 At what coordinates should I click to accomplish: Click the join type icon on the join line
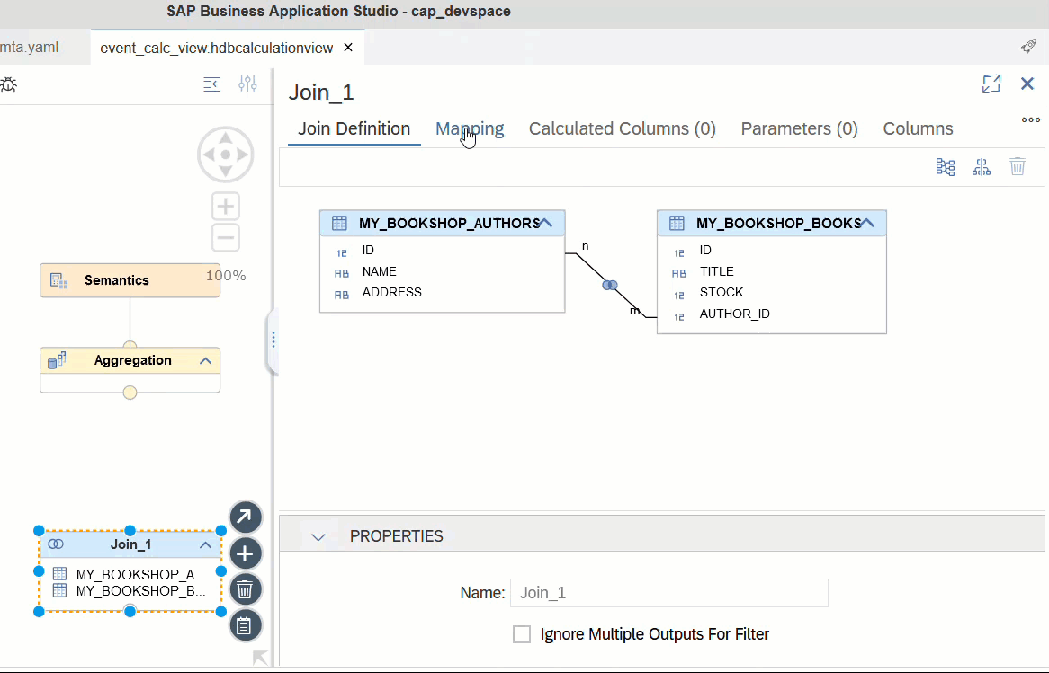pos(610,285)
